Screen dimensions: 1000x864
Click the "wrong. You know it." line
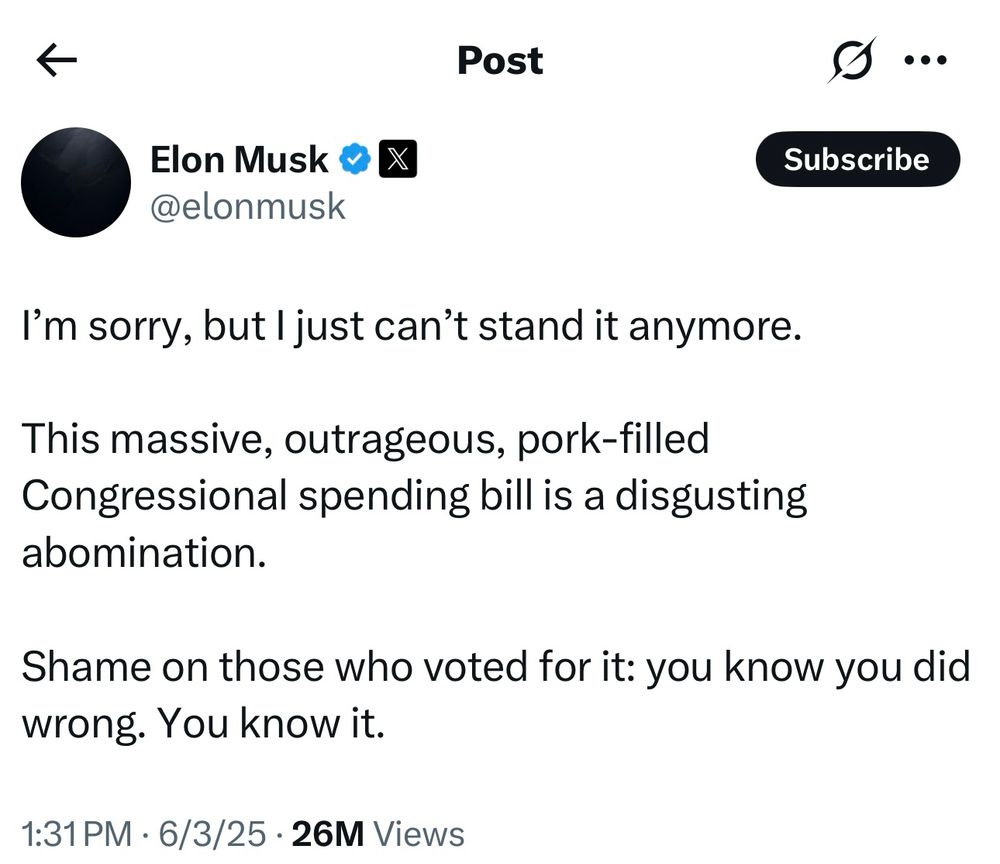203,722
